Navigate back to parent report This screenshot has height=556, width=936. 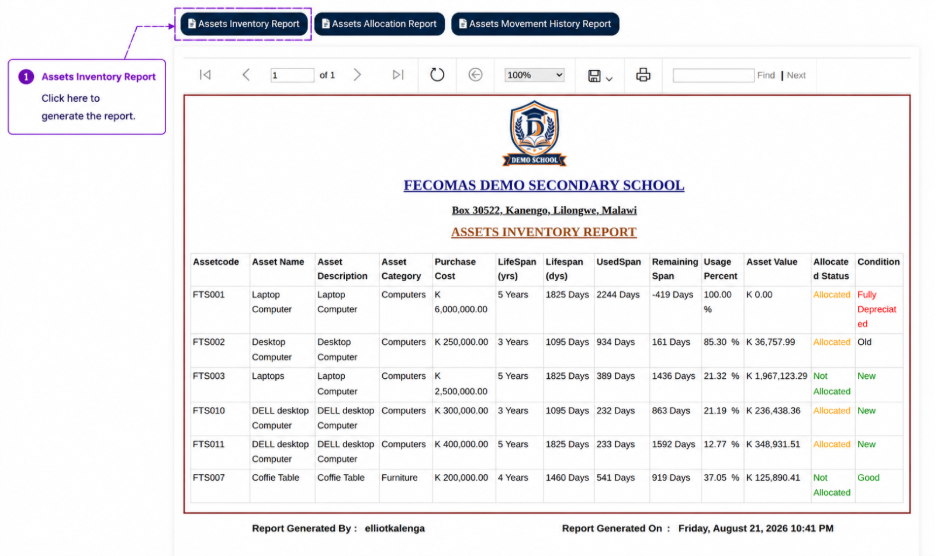tap(475, 75)
